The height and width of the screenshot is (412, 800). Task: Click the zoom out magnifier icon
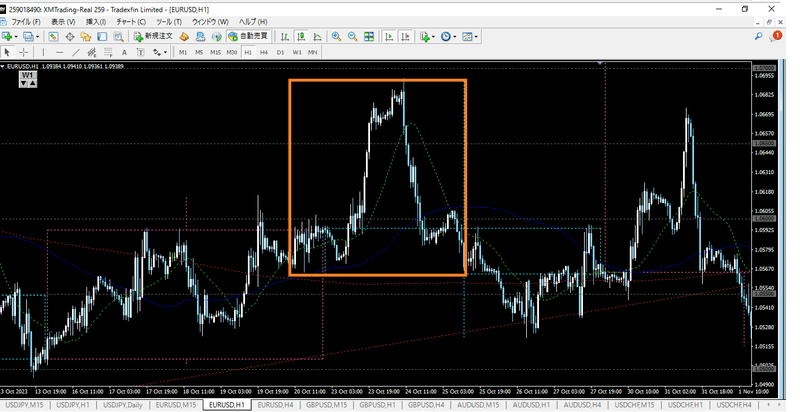coord(353,36)
